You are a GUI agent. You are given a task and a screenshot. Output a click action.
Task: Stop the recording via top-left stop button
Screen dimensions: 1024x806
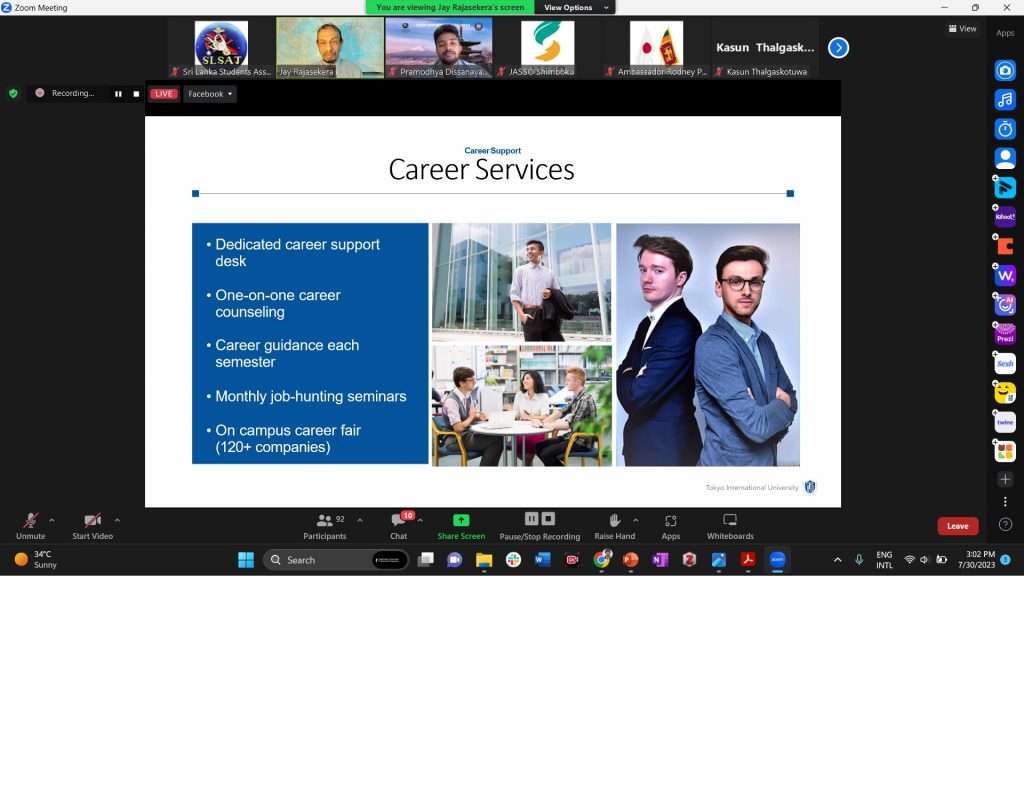click(136, 94)
